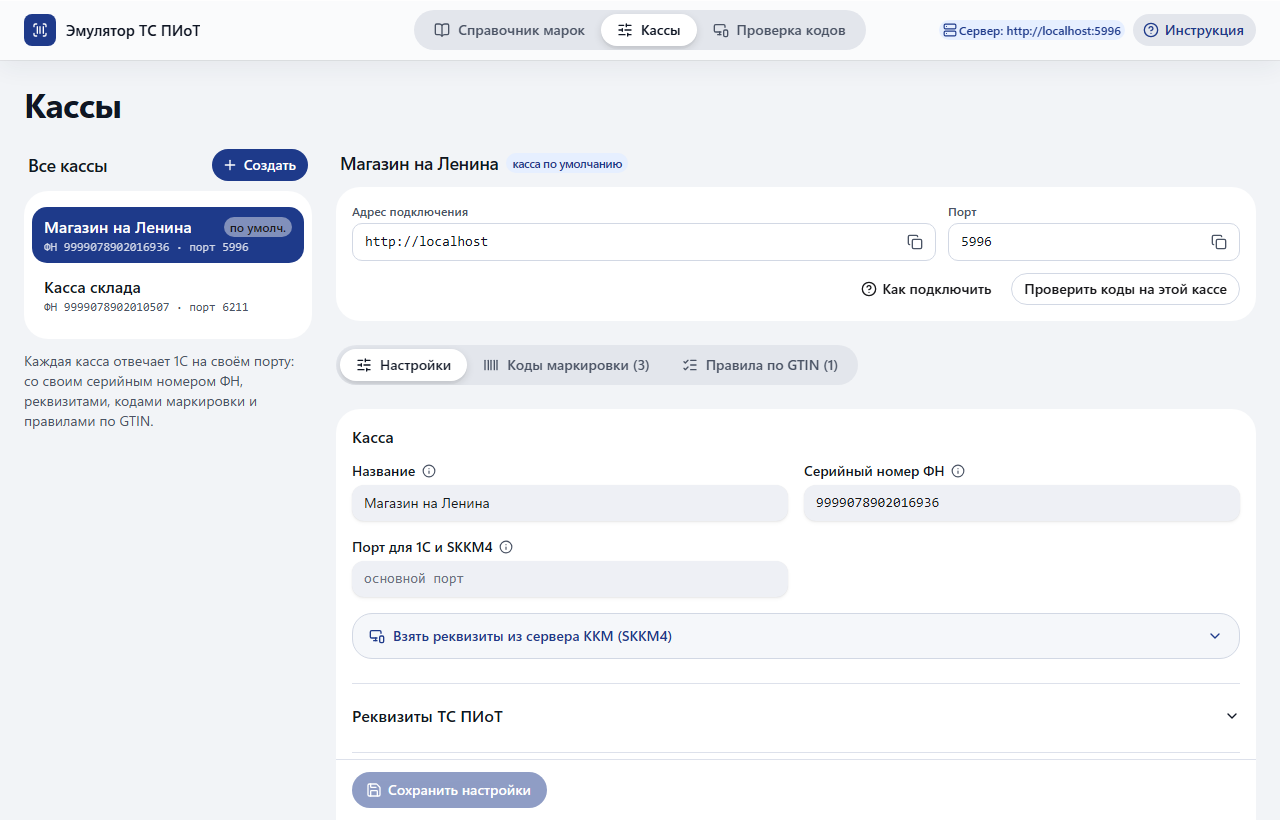Open the Коды маркировки (3) tab
This screenshot has width=1280, height=820.
[x=566, y=365]
